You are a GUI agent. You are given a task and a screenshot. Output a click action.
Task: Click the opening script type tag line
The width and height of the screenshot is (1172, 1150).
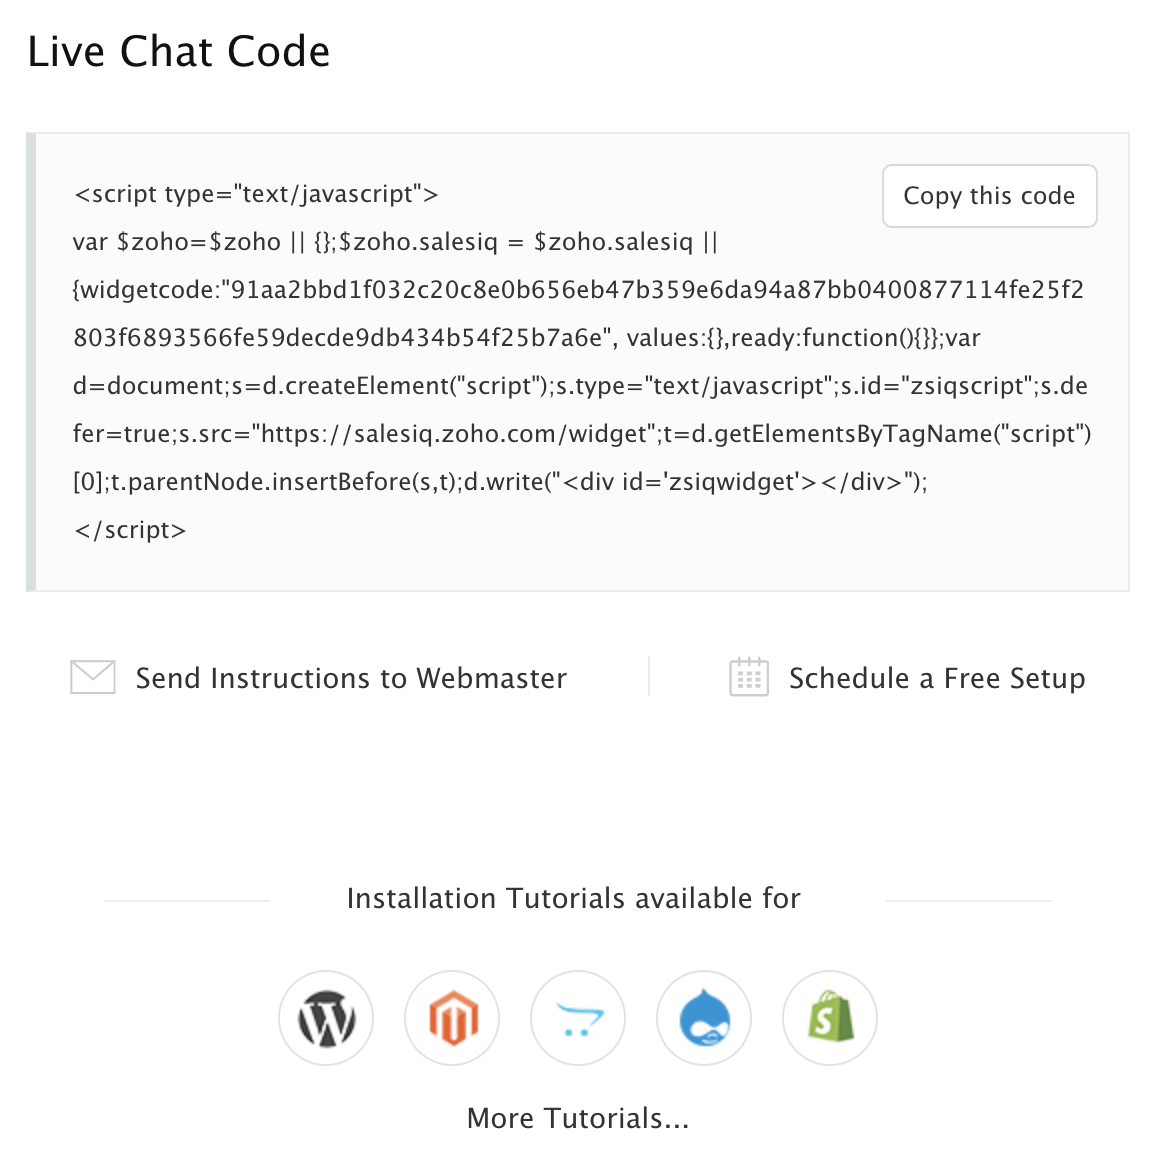click(256, 194)
